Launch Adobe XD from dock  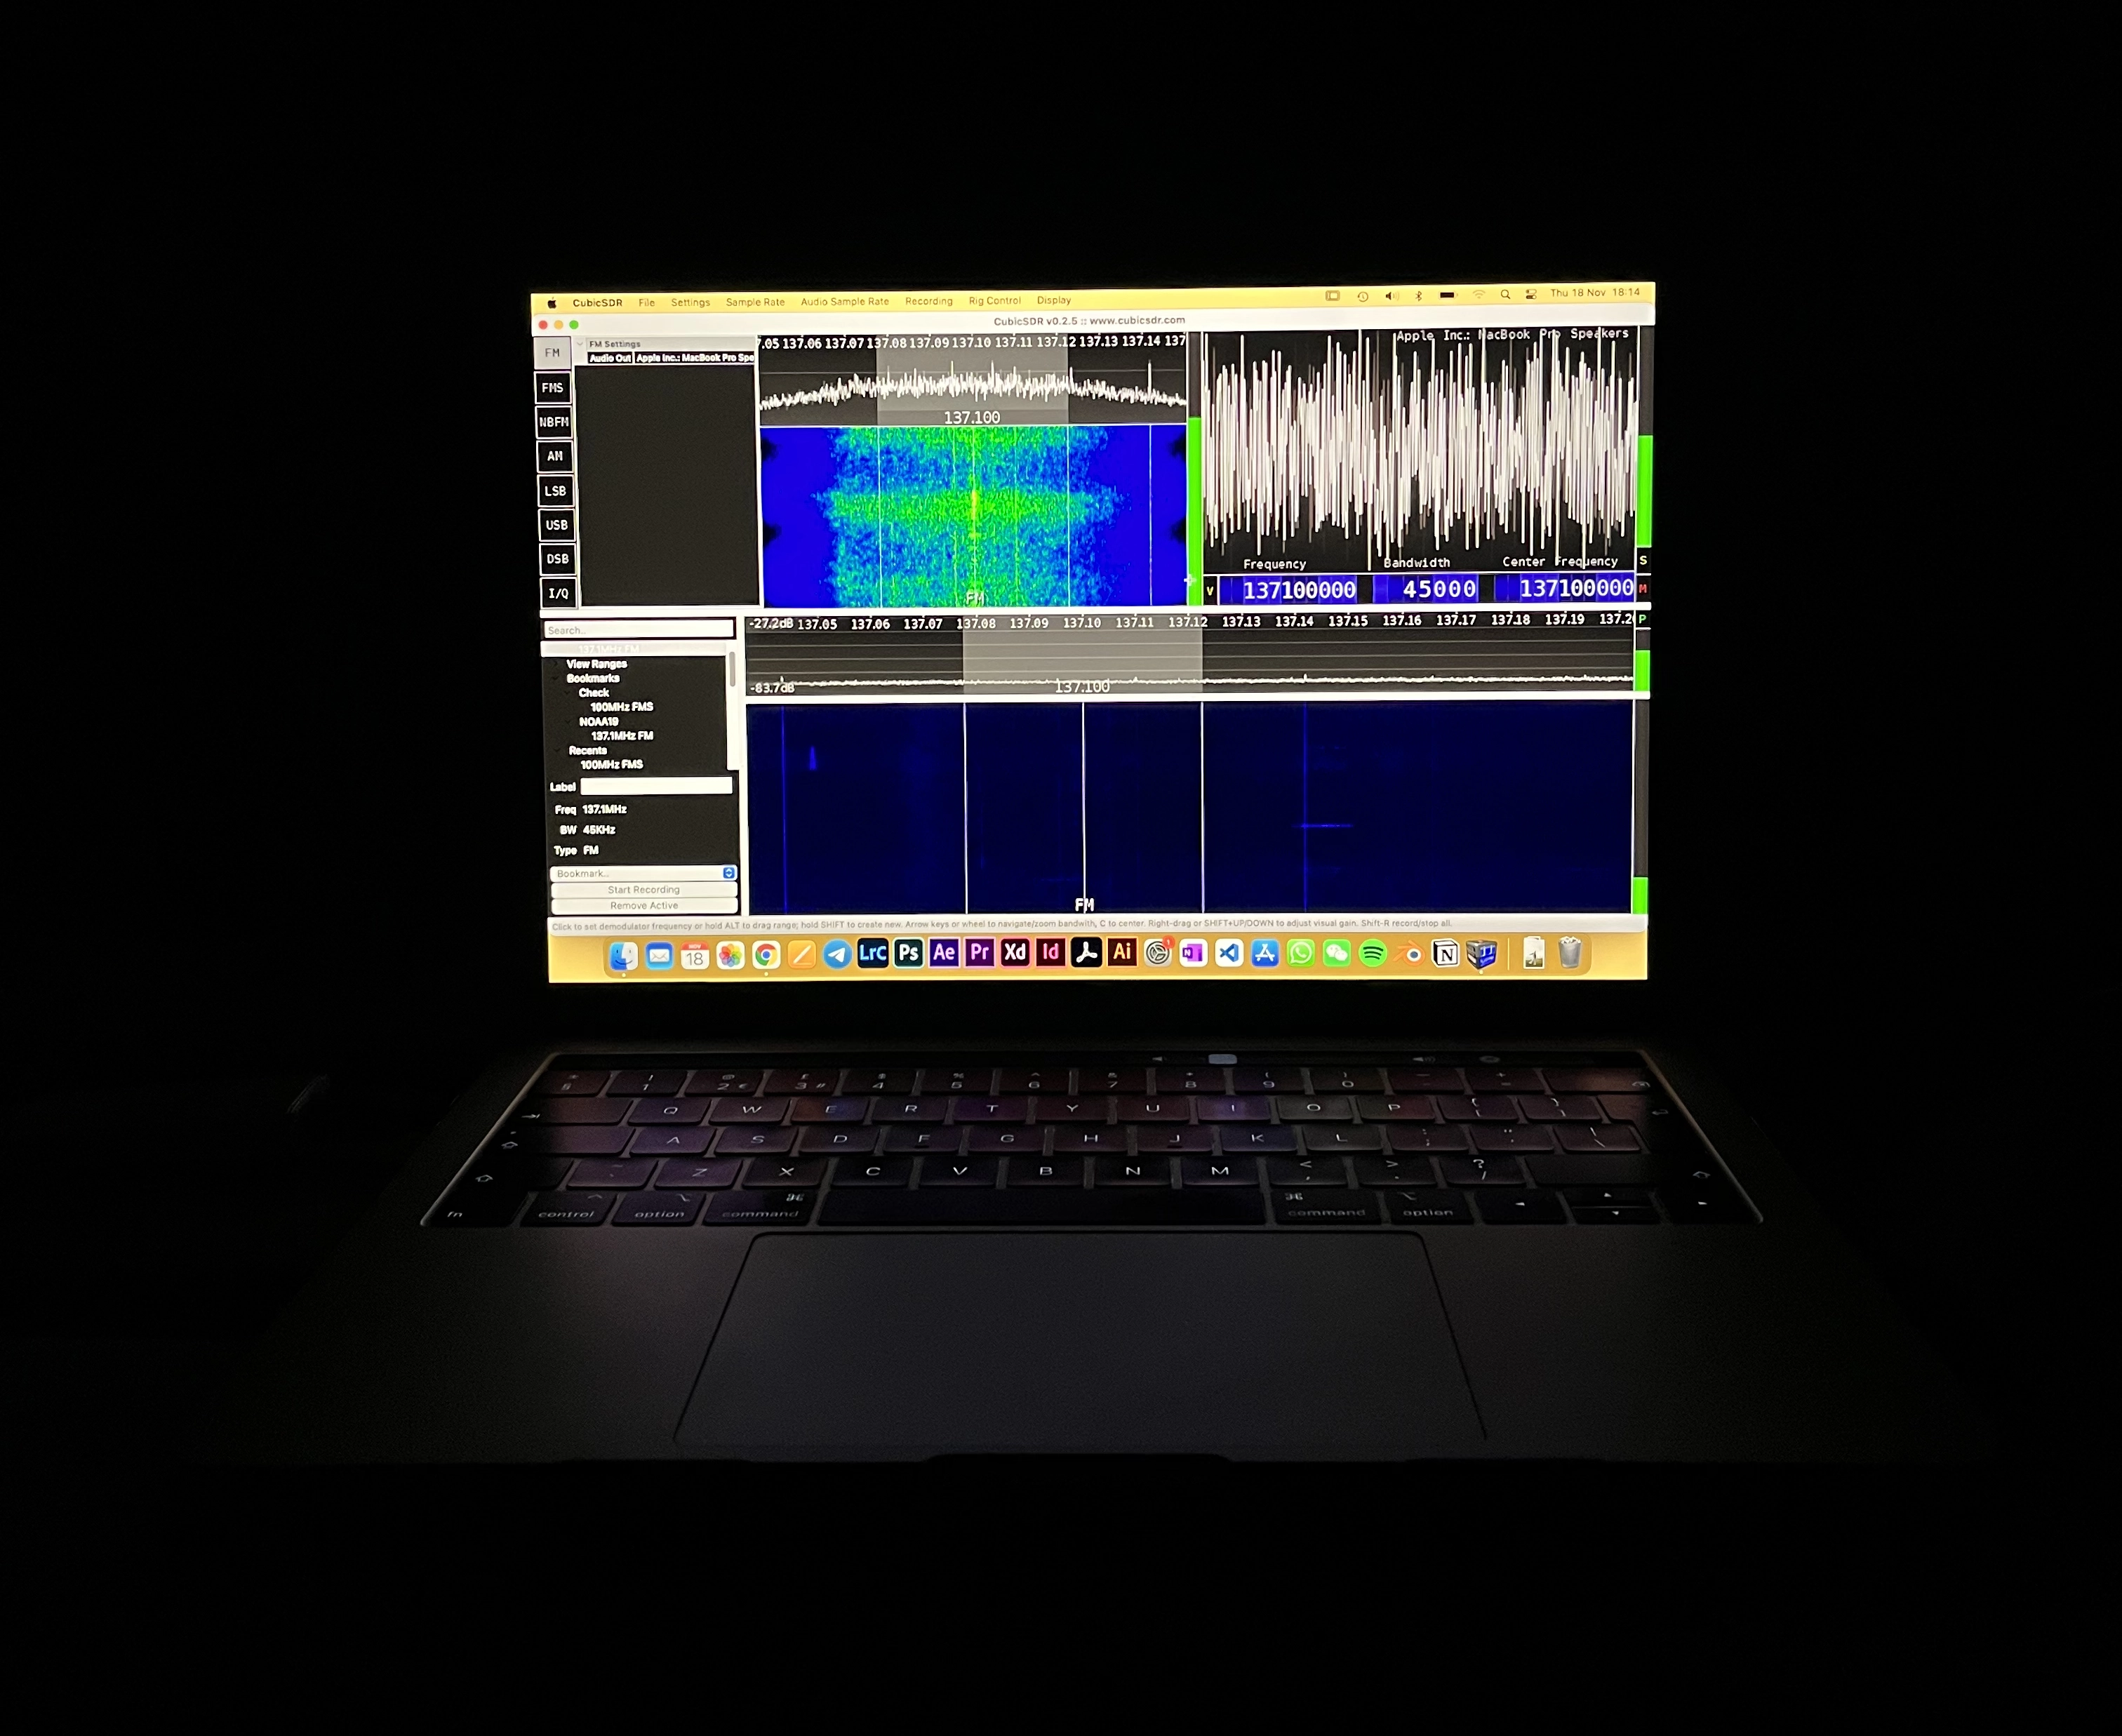[1015, 953]
